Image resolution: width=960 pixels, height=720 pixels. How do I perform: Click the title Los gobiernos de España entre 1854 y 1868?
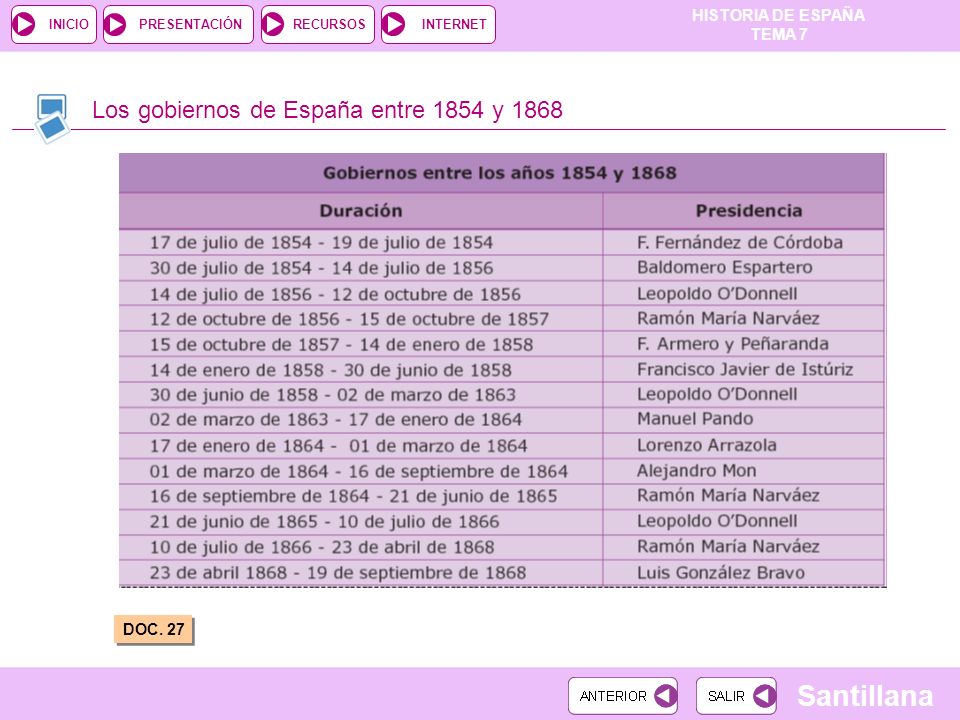(x=327, y=110)
